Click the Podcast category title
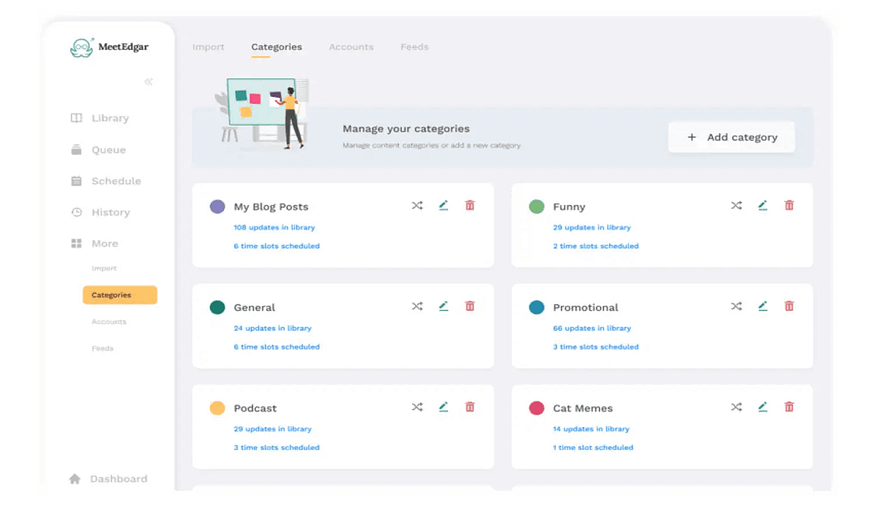This screenshot has width=875, height=506. [254, 408]
